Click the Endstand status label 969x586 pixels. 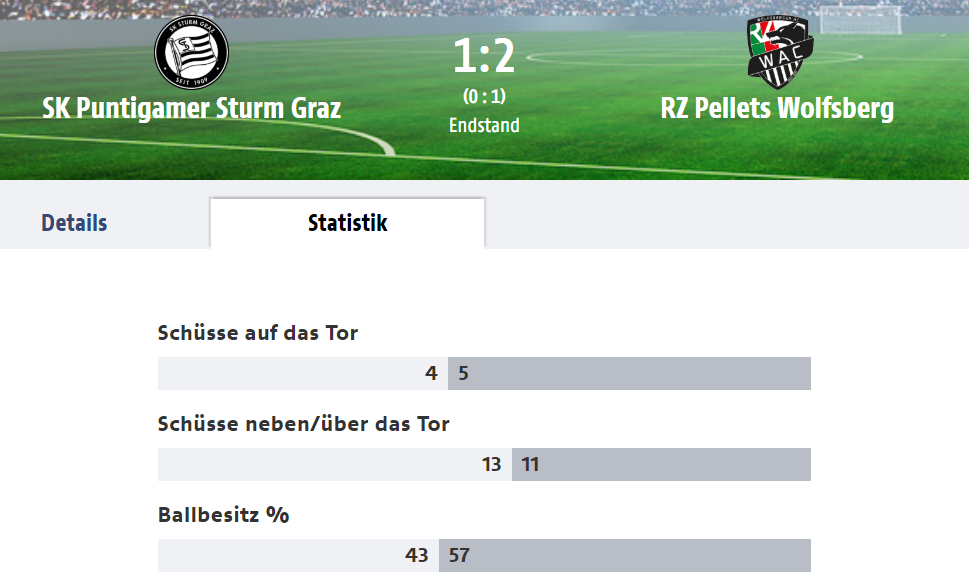point(484,126)
